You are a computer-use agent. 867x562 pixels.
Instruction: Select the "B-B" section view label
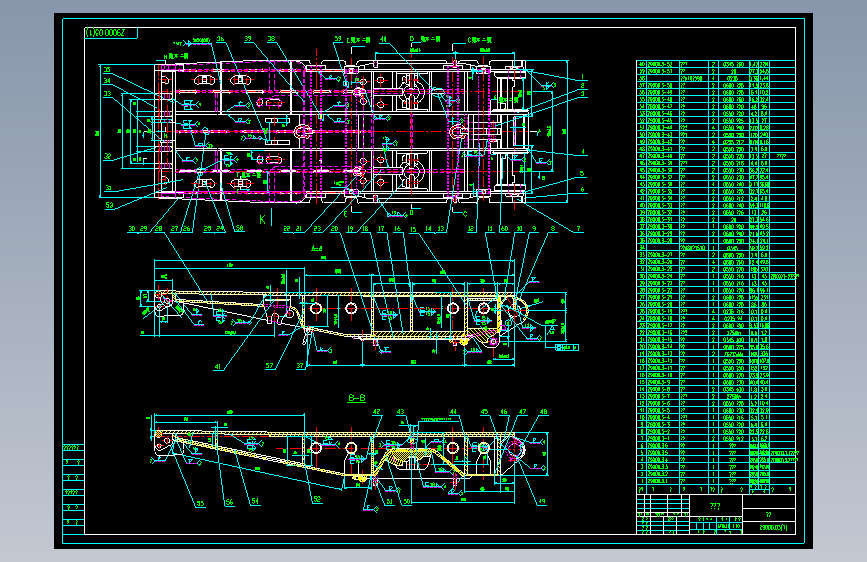pyautogui.click(x=357, y=398)
